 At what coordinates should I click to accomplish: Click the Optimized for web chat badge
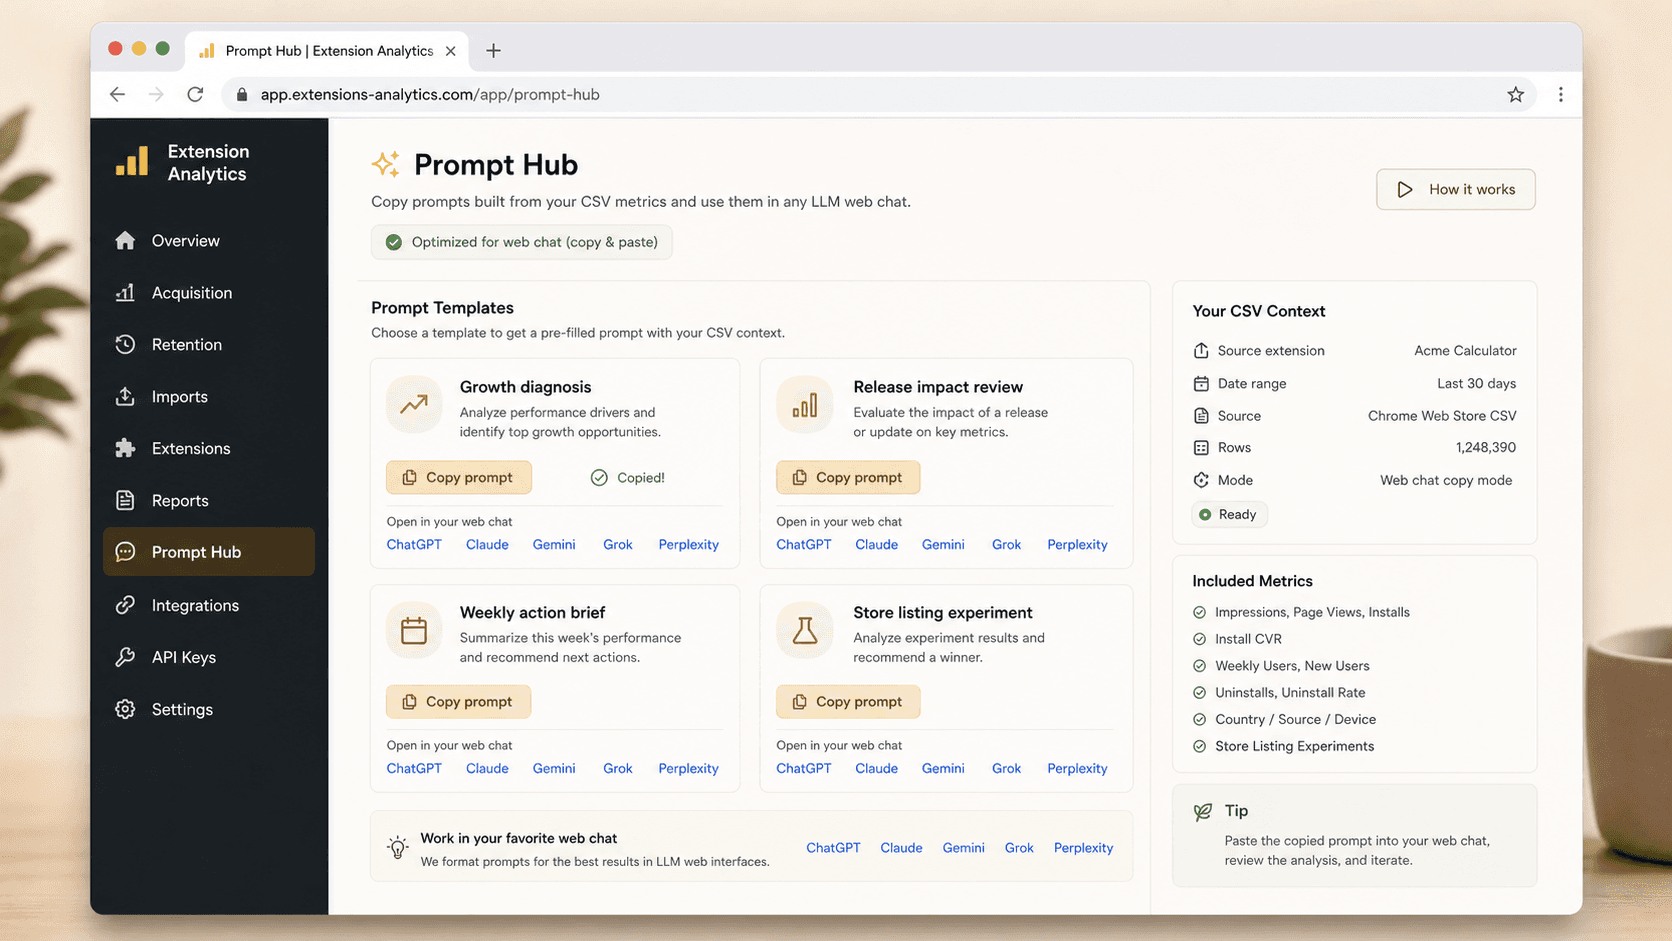[x=521, y=242]
